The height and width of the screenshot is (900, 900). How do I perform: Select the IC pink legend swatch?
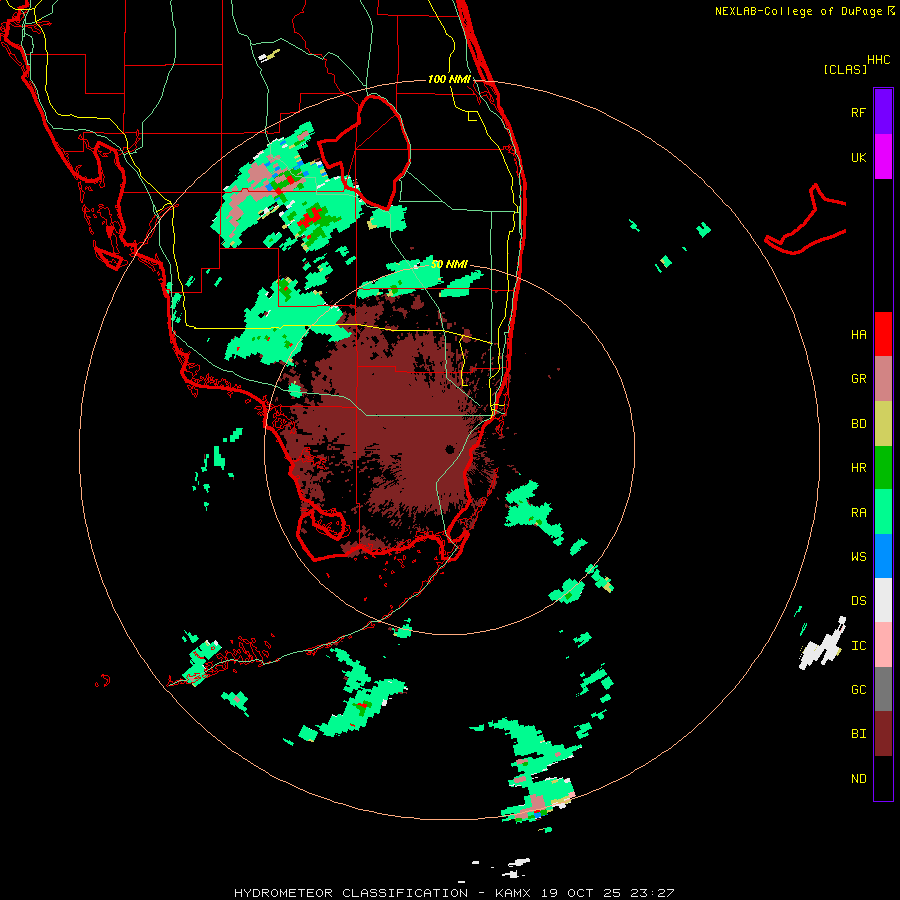tap(883, 645)
